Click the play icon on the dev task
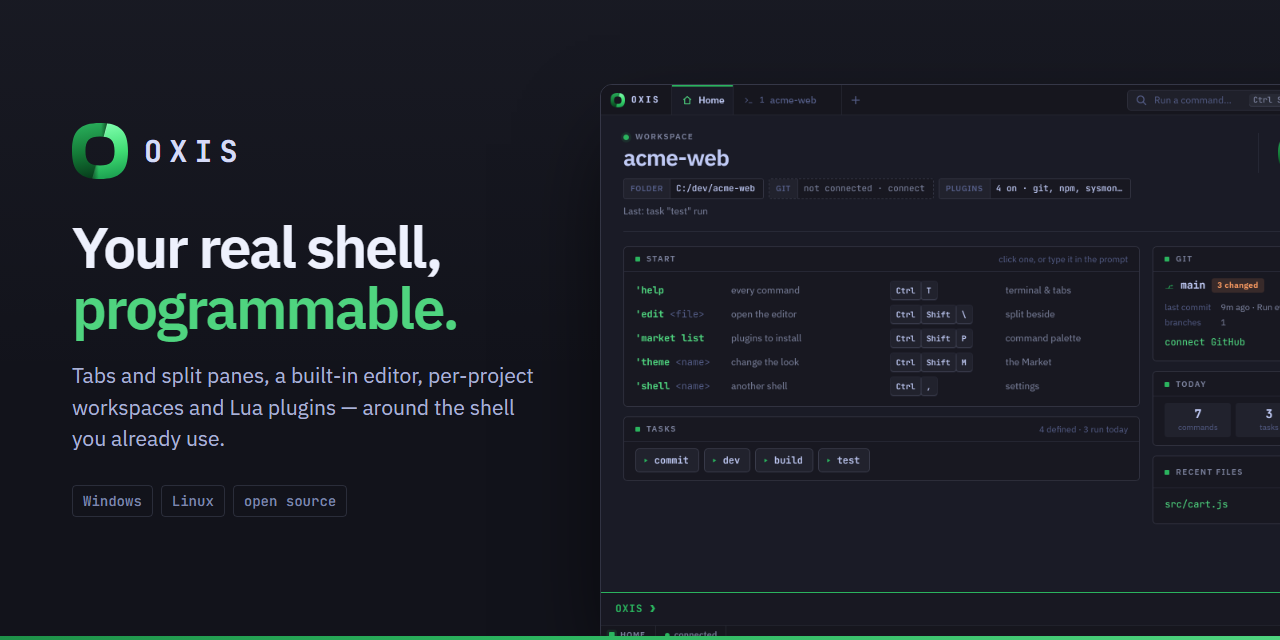 click(x=714, y=460)
